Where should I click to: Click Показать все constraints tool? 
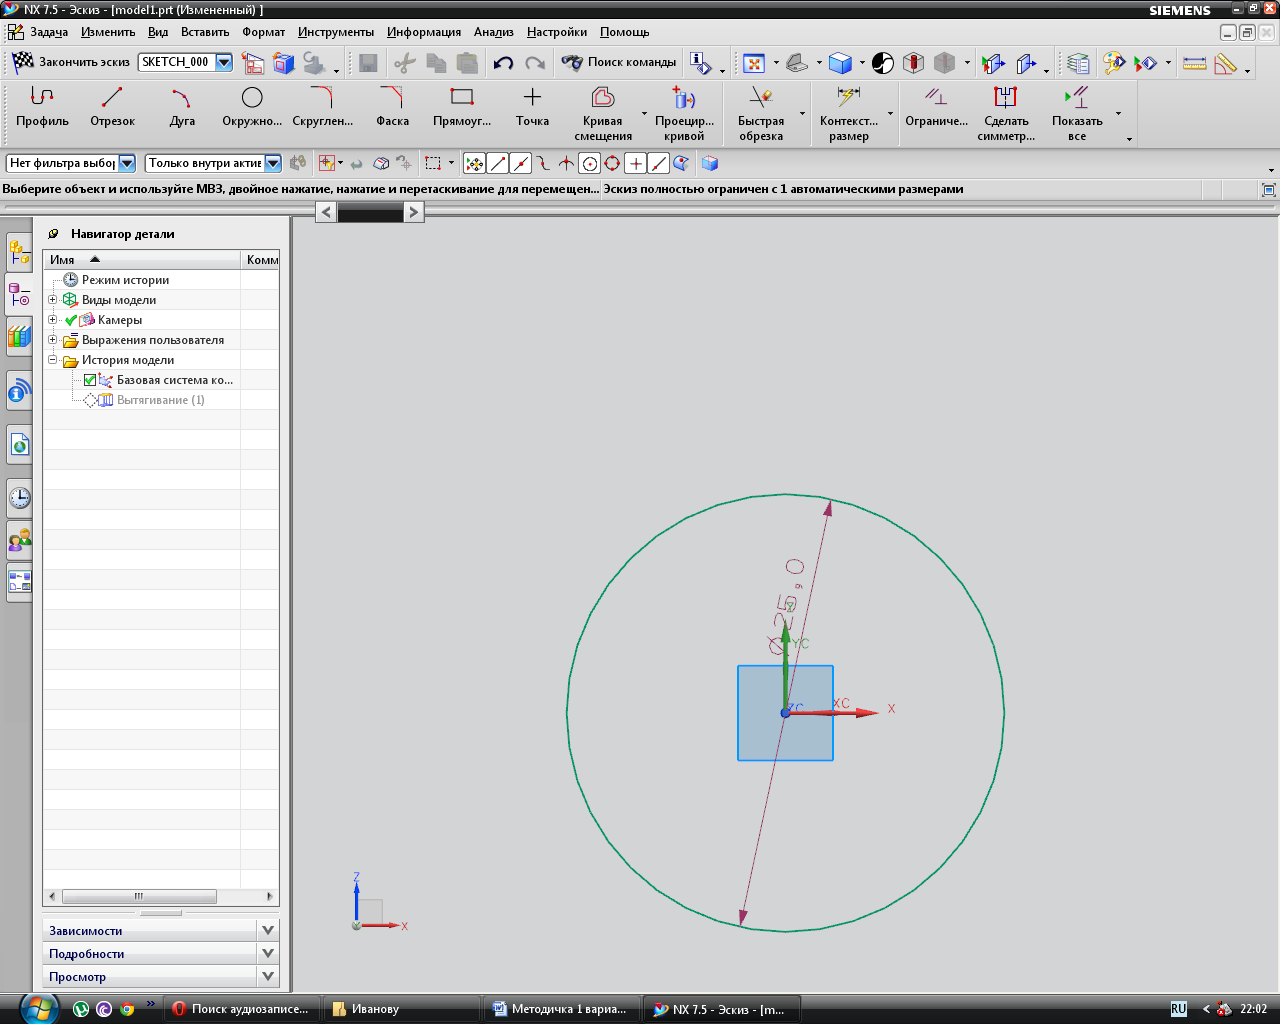pyautogui.click(x=1077, y=113)
